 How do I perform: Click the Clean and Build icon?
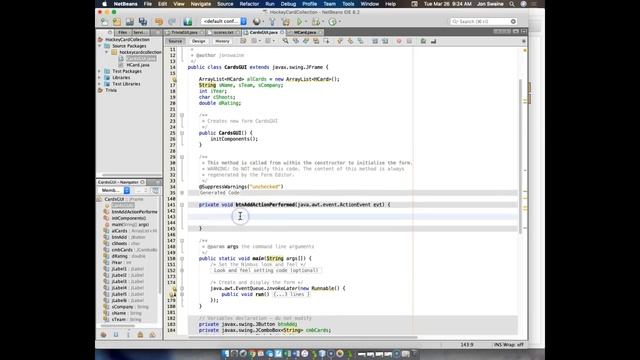286,21
